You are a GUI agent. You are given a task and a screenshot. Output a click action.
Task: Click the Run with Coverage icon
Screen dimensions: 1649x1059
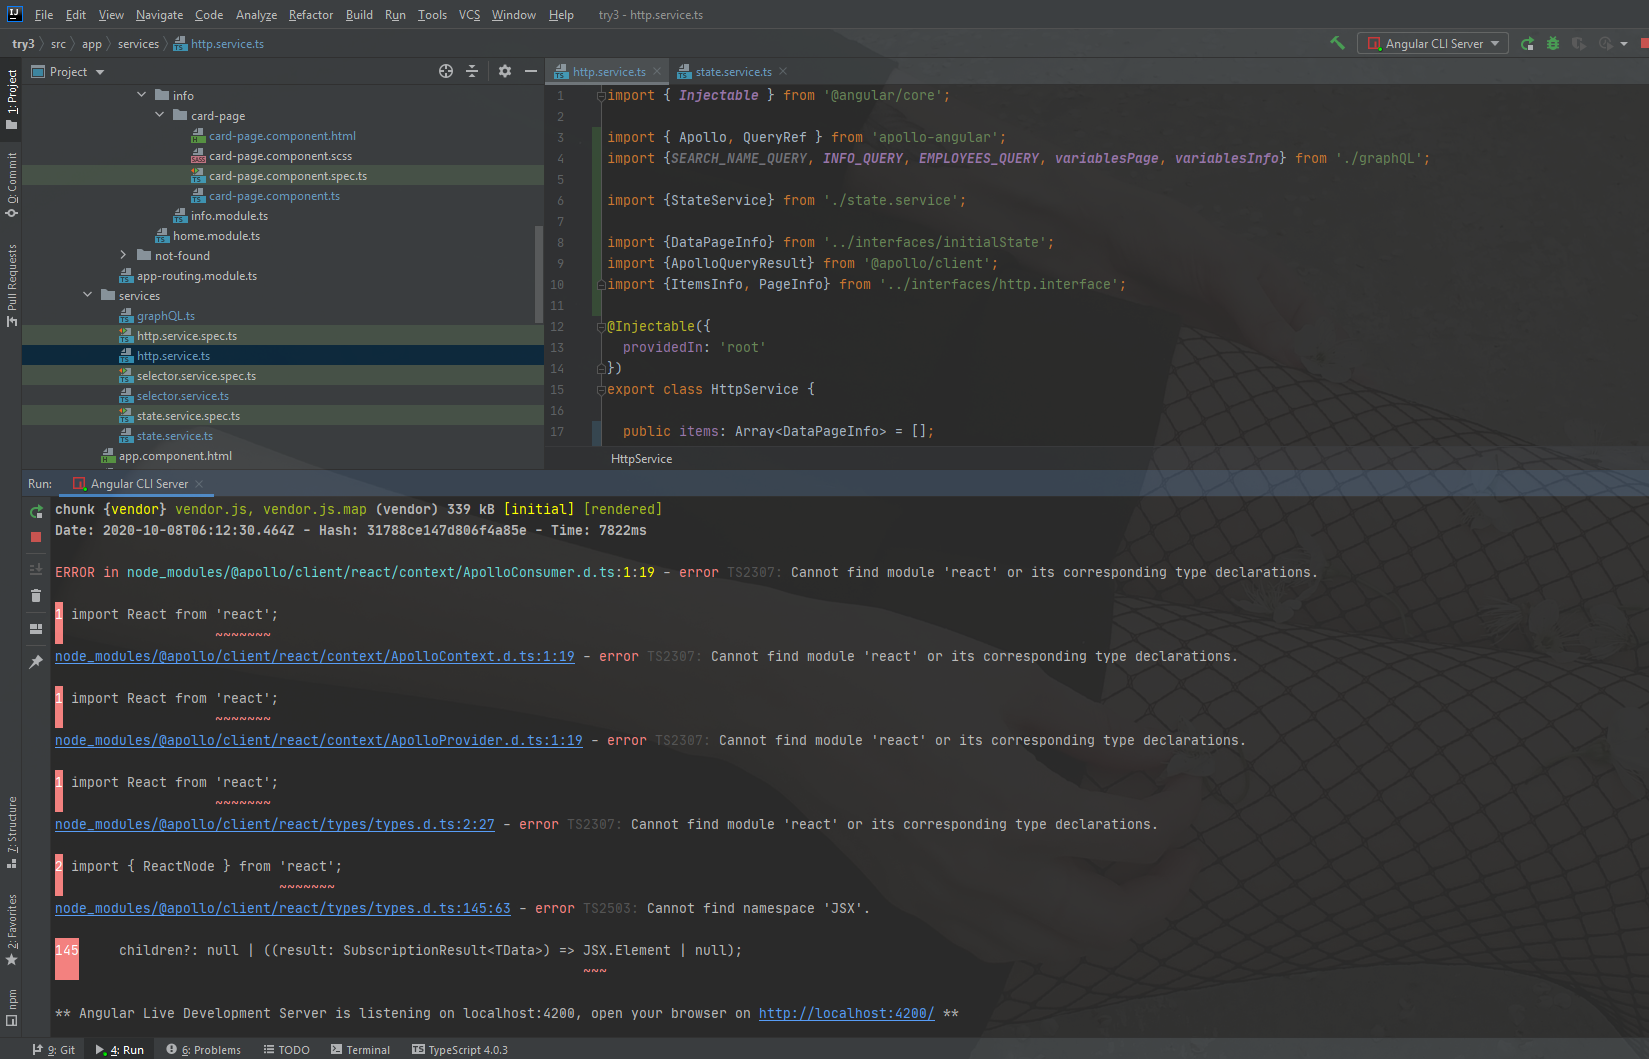[1579, 43]
